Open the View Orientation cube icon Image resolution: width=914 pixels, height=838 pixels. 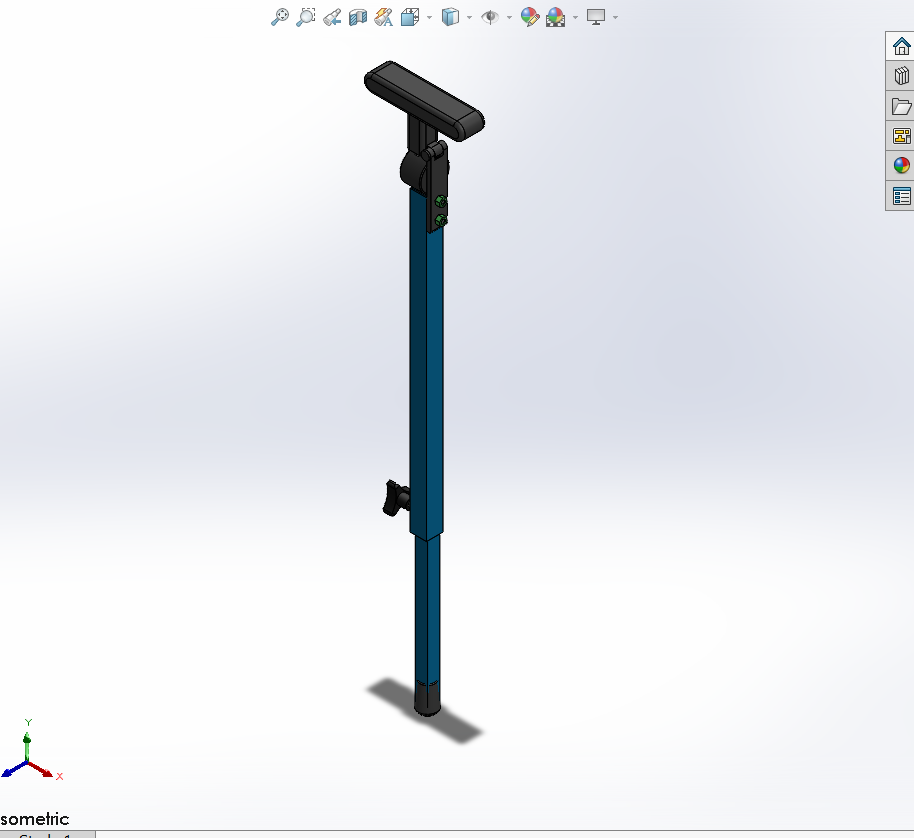pyautogui.click(x=409, y=17)
